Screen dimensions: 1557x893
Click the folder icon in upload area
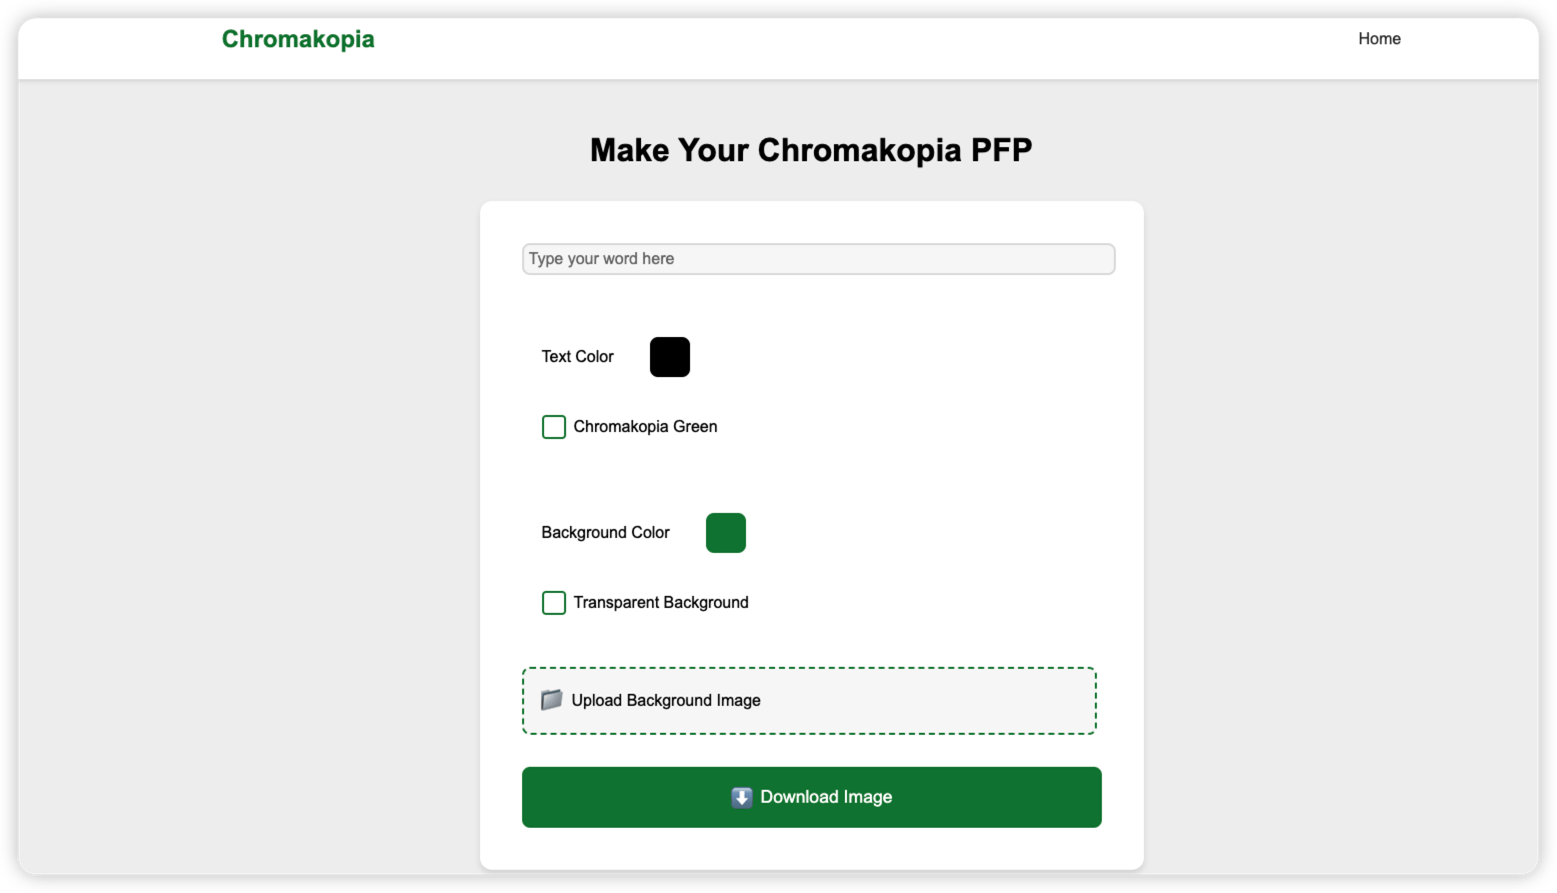pos(551,700)
